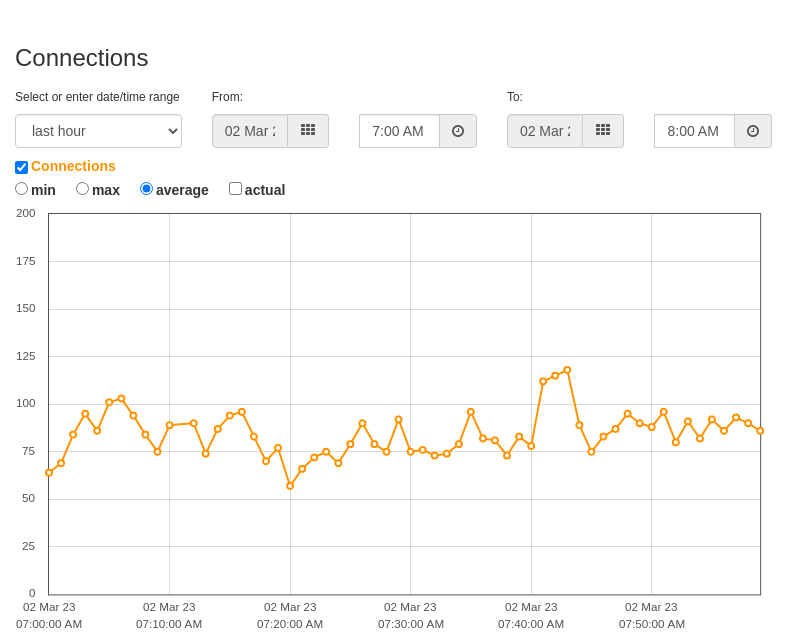Open the To time clock picker icon
This screenshot has height=634, width=787.
click(x=753, y=131)
